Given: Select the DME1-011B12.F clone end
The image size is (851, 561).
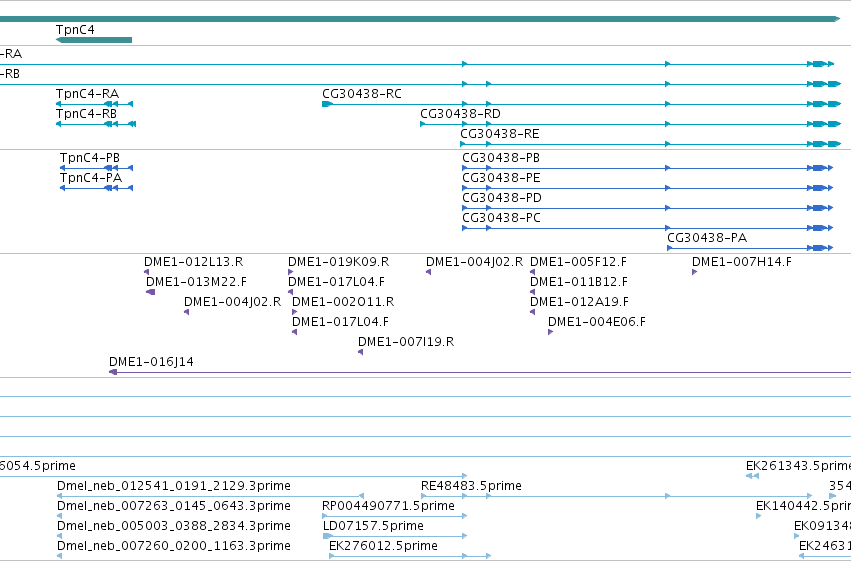Looking at the screenshot, I should (x=532, y=292).
